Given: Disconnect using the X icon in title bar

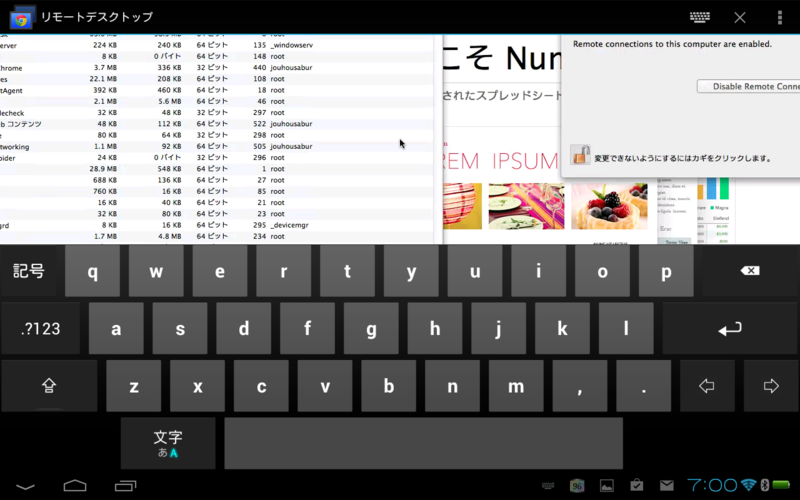Looking at the screenshot, I should coord(740,18).
